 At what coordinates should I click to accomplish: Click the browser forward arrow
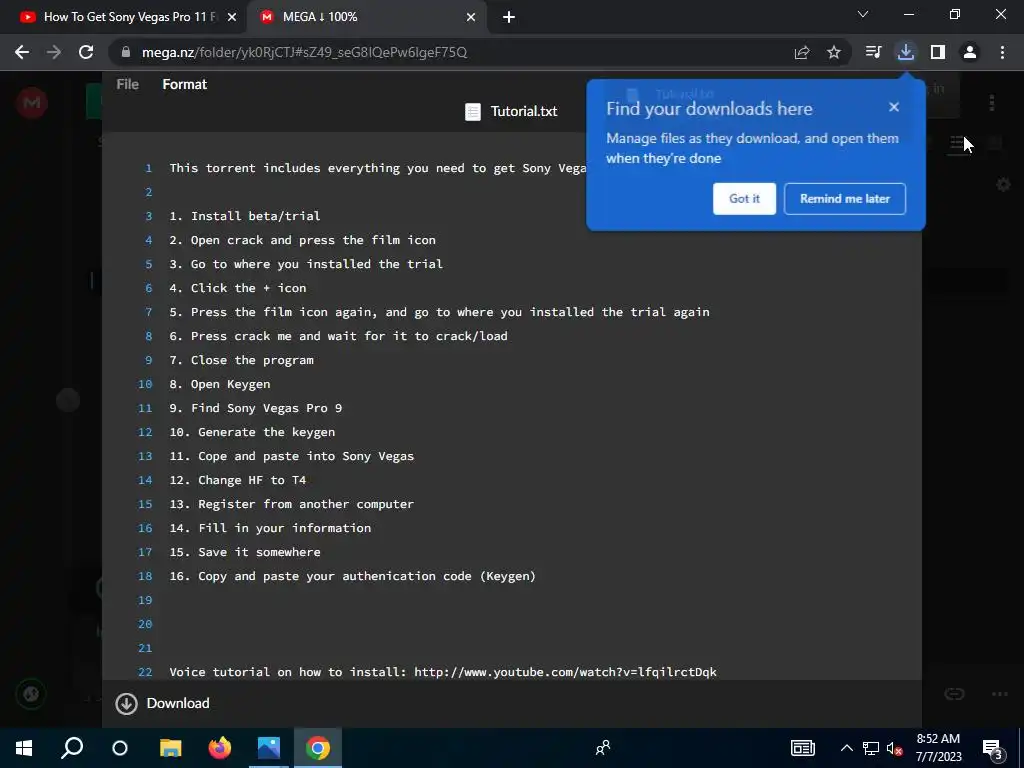tap(54, 52)
